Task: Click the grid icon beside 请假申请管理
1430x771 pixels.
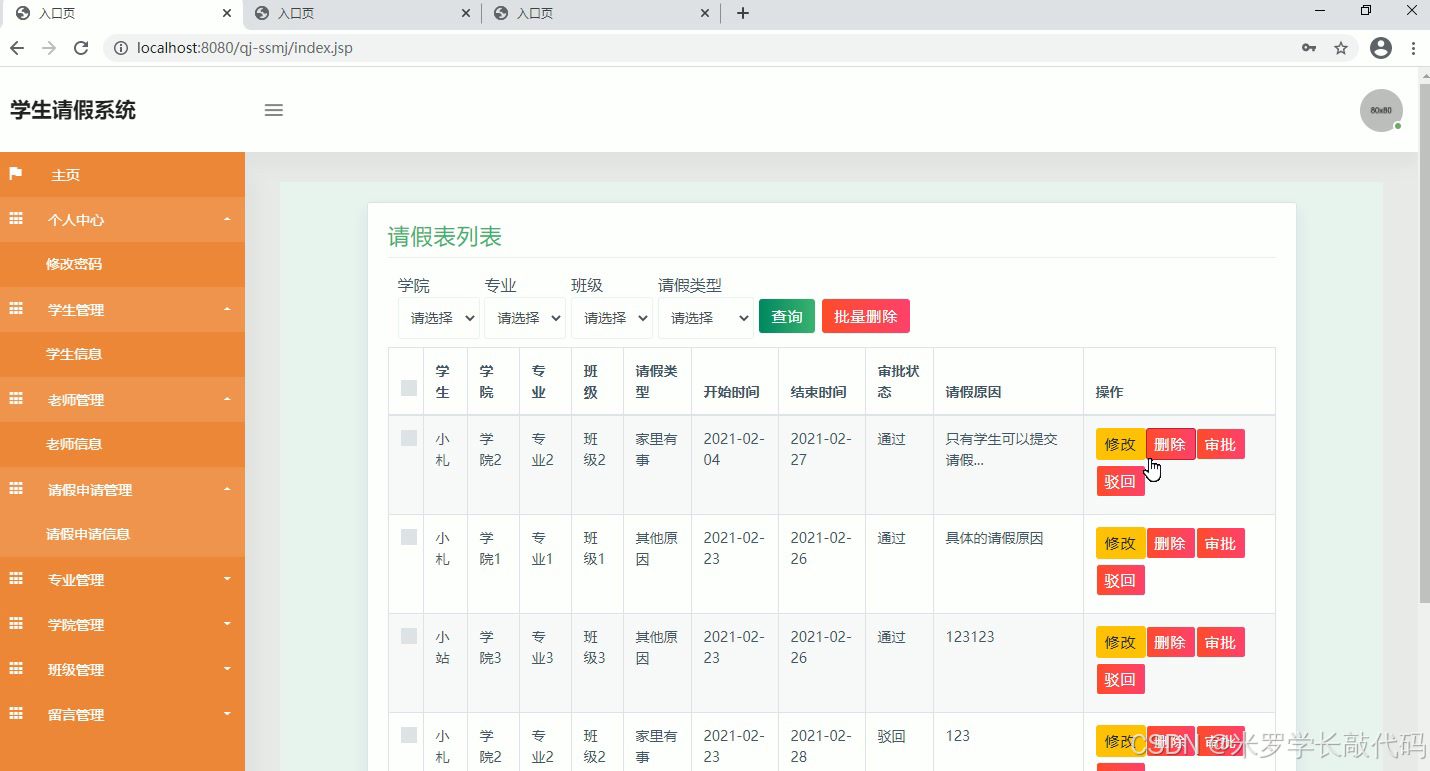Action: click(14, 489)
